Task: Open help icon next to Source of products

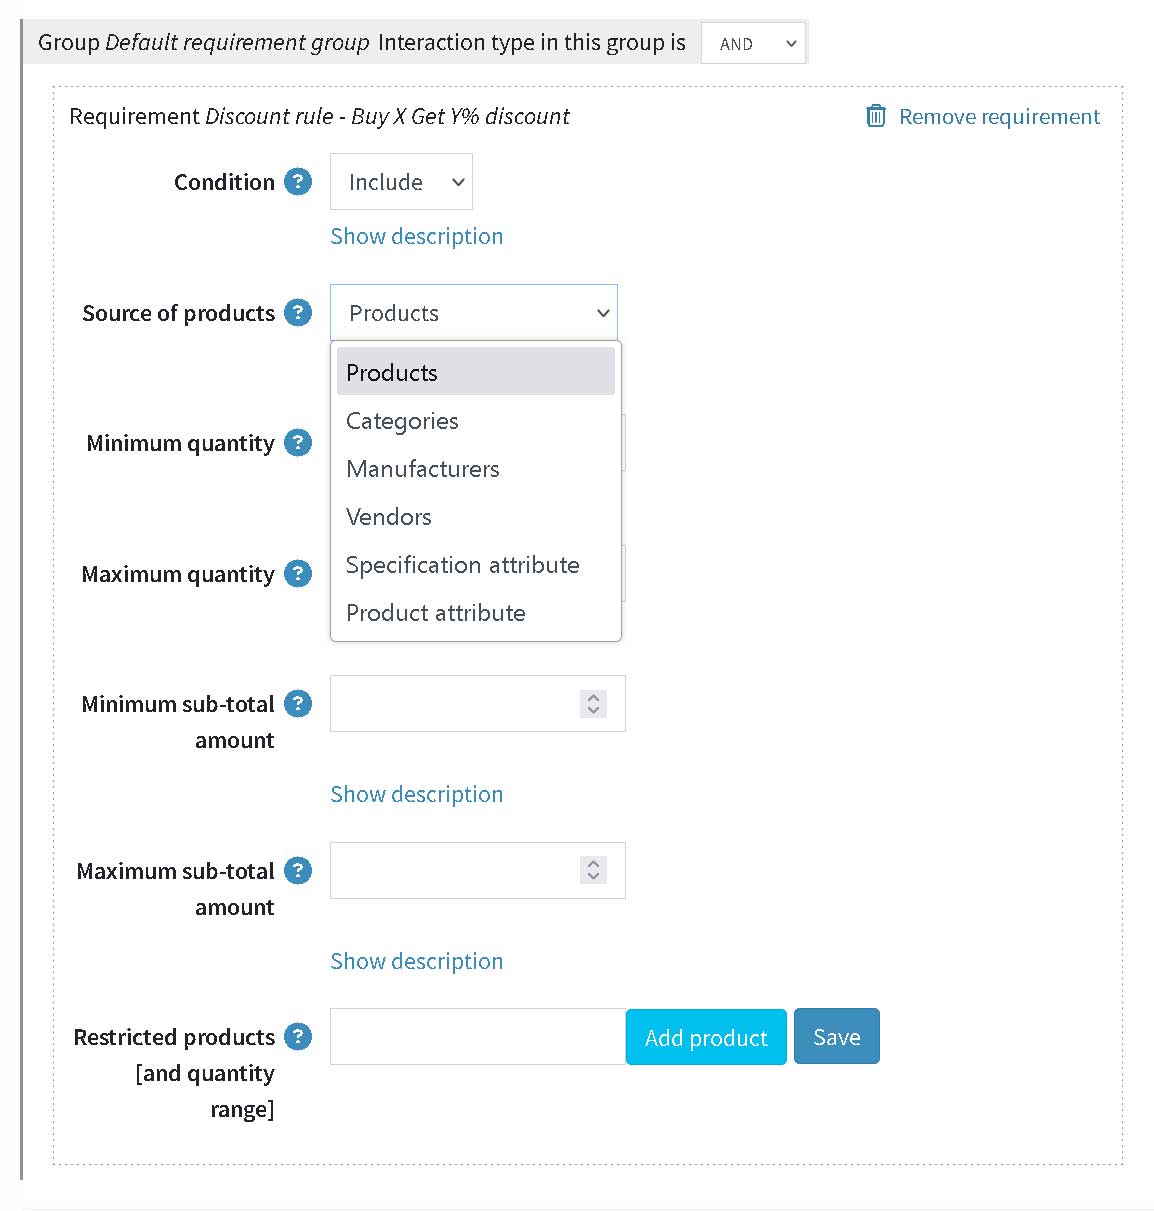Action: tap(298, 313)
